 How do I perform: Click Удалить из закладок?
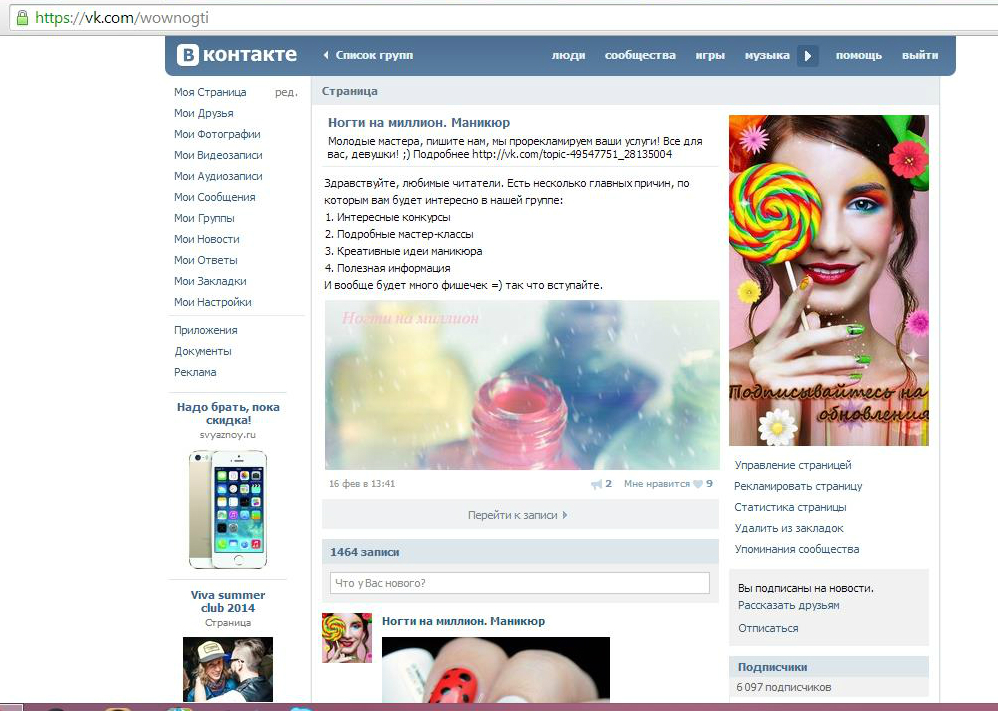[x=789, y=528]
